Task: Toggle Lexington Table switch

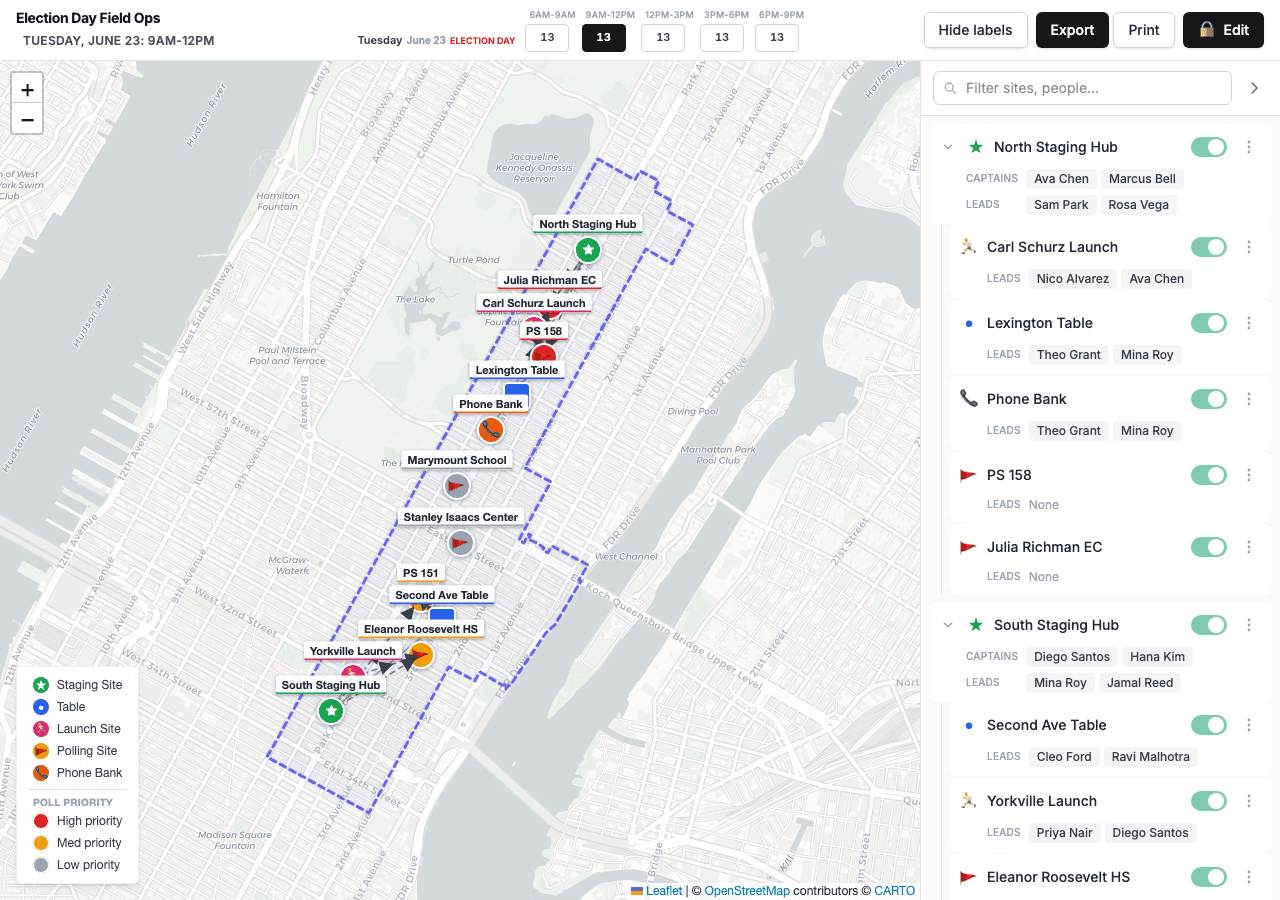Action: point(1209,323)
